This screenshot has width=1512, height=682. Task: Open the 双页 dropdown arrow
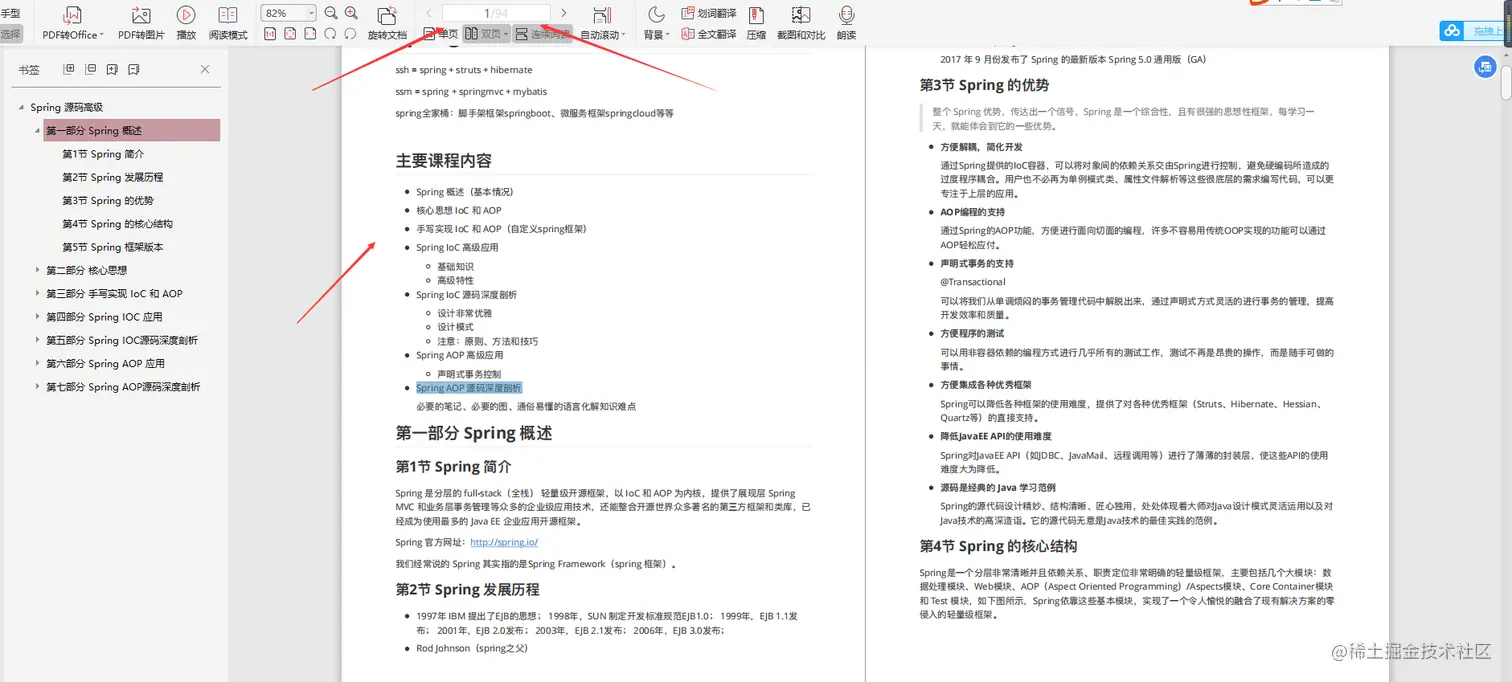click(x=506, y=34)
